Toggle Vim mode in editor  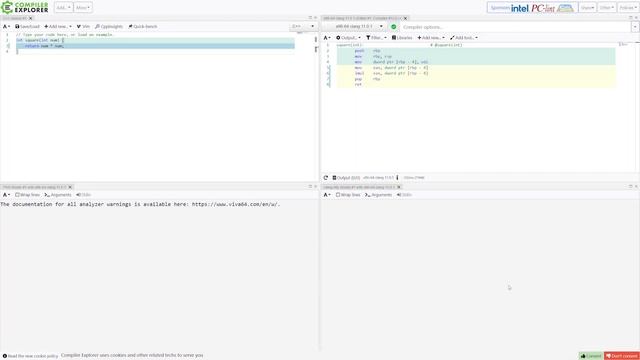click(x=83, y=27)
